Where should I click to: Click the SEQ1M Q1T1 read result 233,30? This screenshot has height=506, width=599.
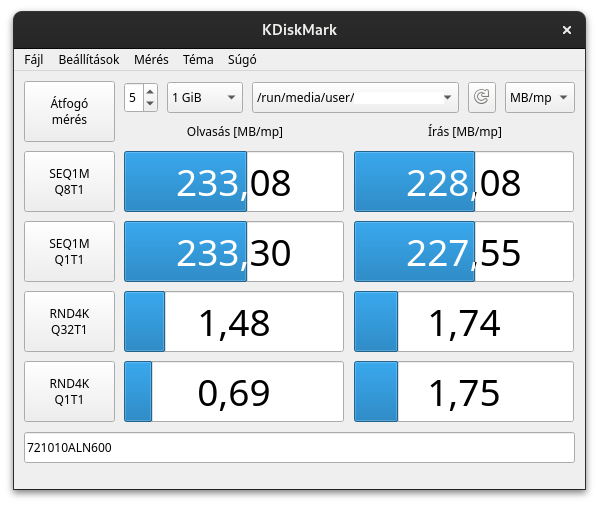coord(234,251)
